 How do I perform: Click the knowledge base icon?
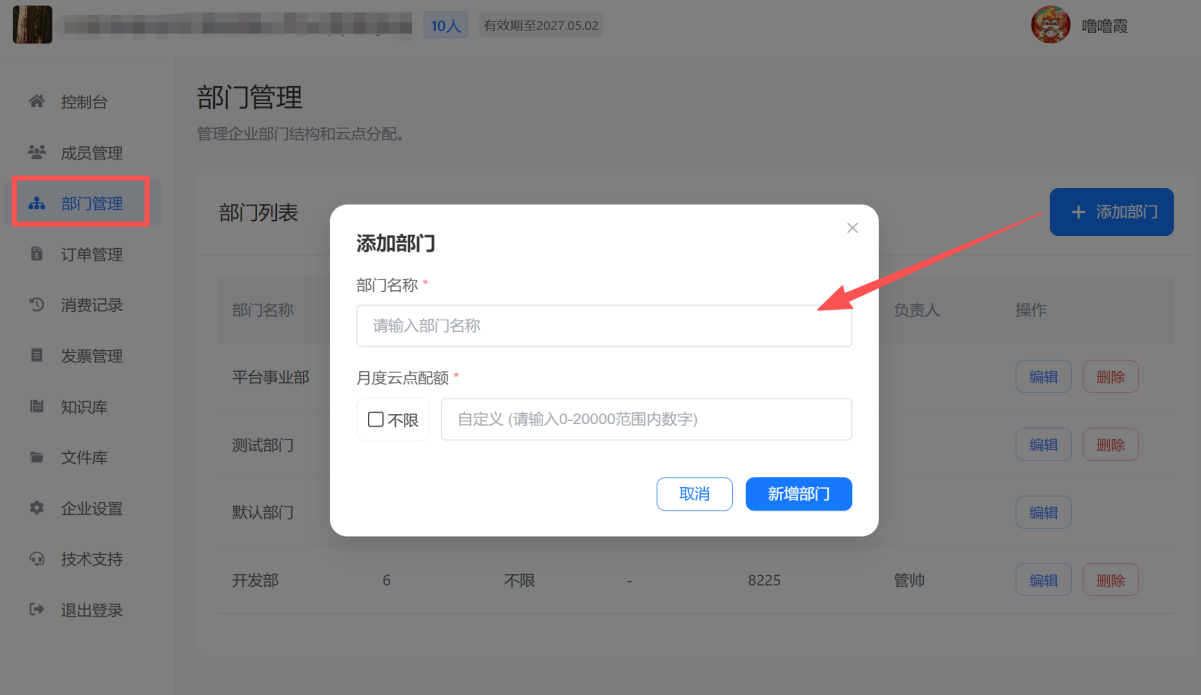tap(37, 407)
